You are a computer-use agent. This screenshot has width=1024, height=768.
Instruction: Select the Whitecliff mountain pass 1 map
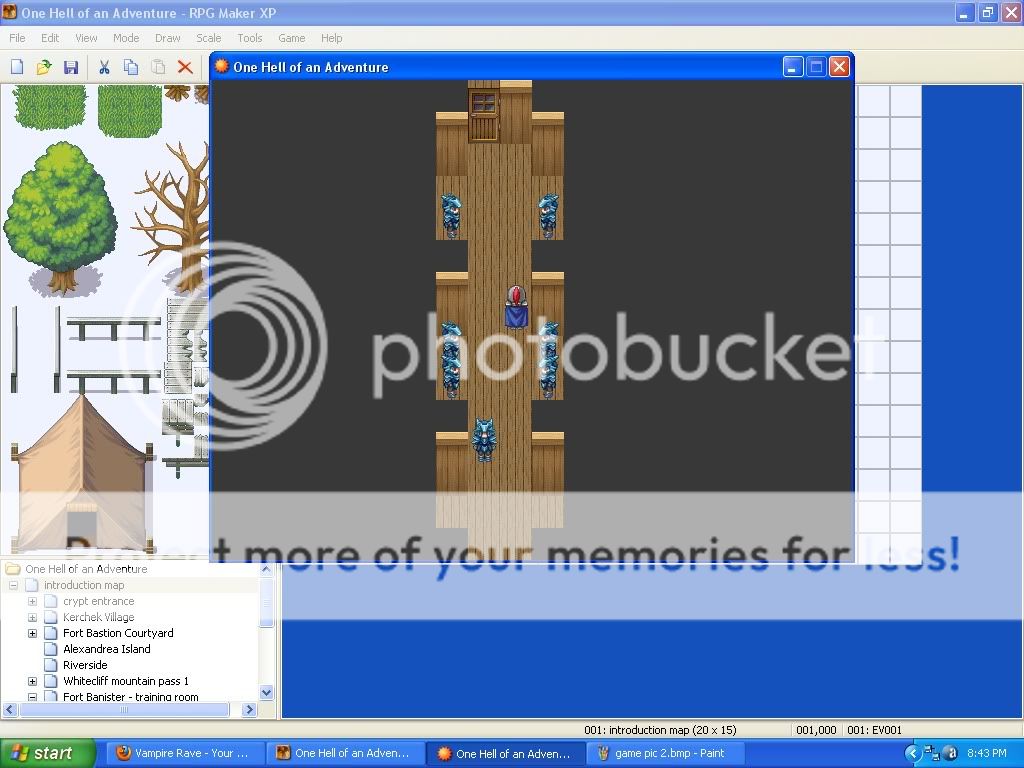coord(125,681)
